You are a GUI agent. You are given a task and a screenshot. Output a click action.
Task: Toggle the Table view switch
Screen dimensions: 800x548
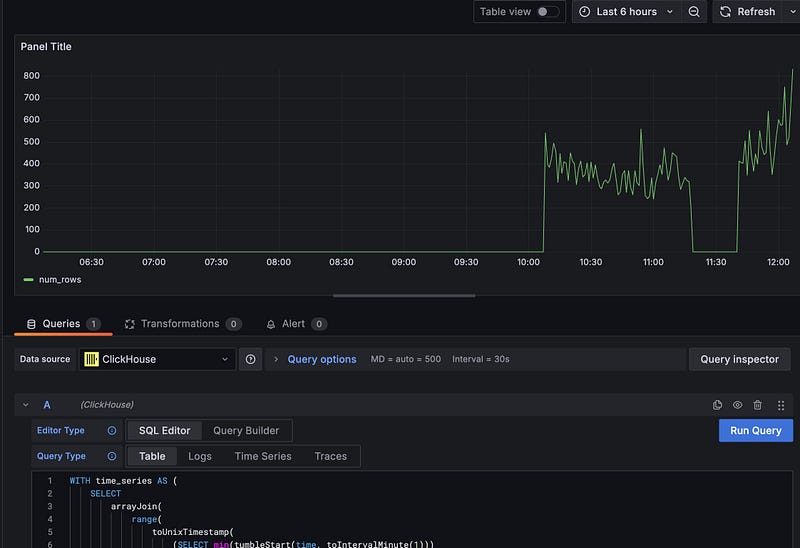click(547, 12)
